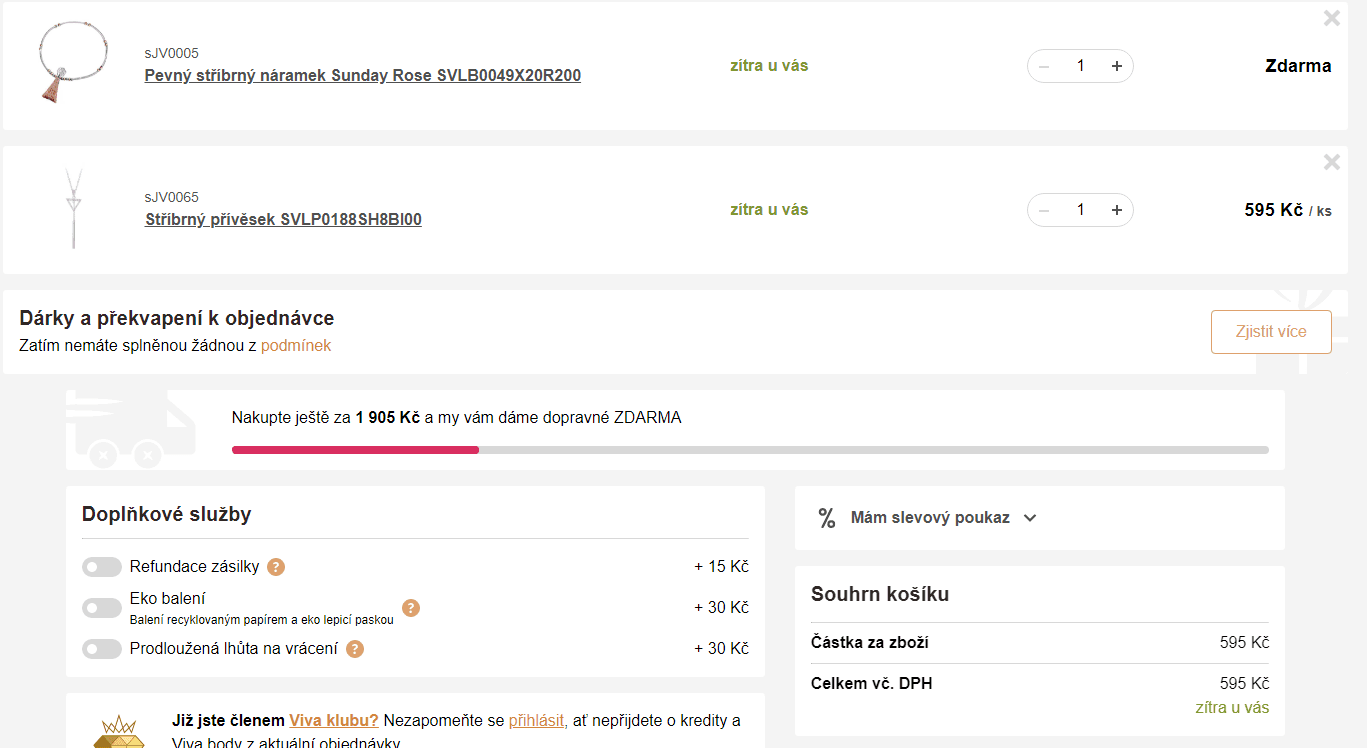Decrease quantity of Sunday Rose bracelet
The width and height of the screenshot is (1367, 748).
coord(1044,66)
